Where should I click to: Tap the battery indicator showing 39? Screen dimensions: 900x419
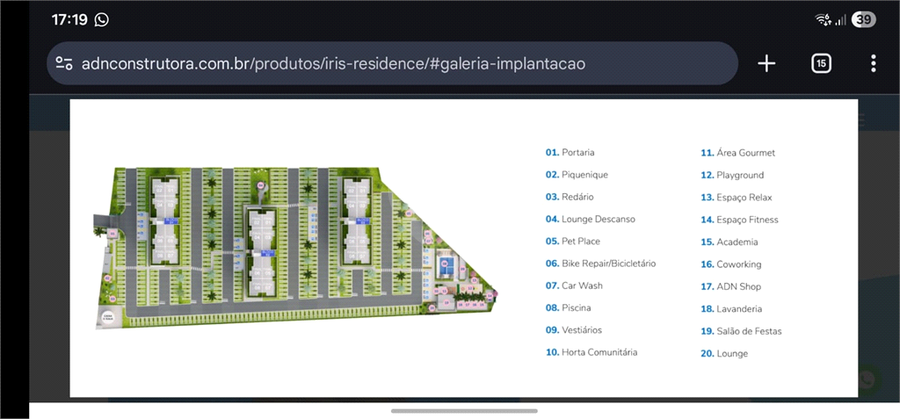pos(863,19)
